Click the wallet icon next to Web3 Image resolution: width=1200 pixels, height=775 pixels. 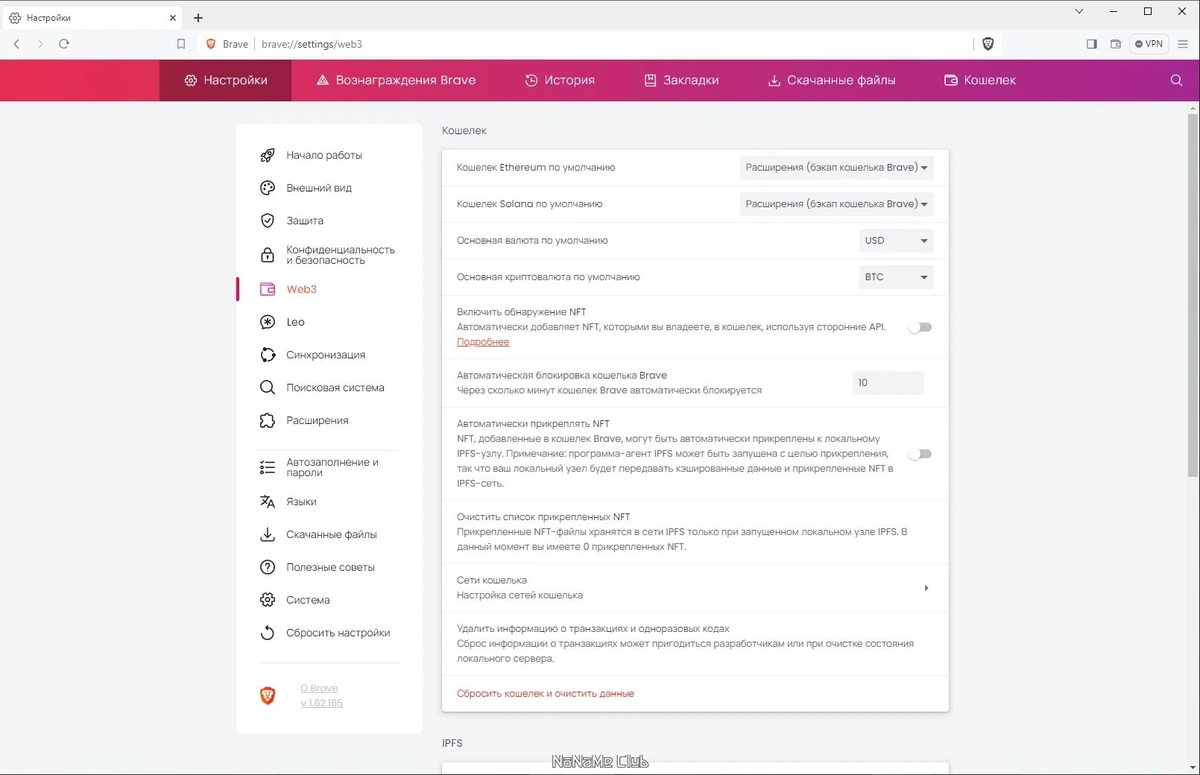click(x=267, y=289)
